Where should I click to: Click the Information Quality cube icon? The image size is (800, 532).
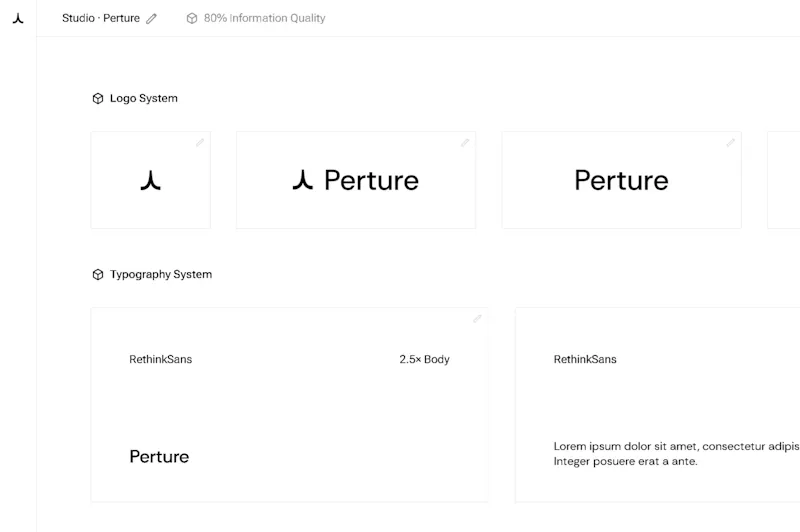coord(192,18)
